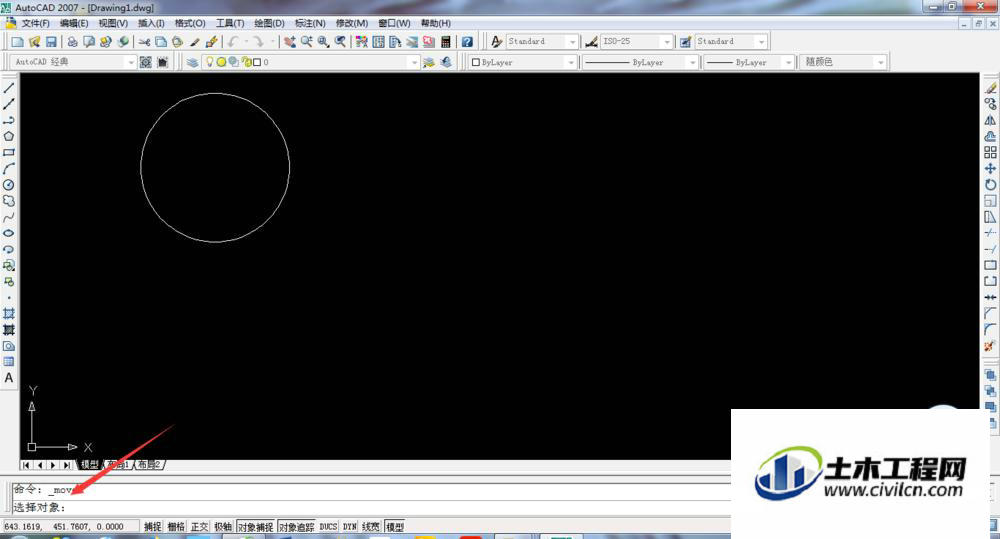The height and width of the screenshot is (539, 1000).
Task: Jump to first layout tab arrow
Action: [x=26, y=466]
